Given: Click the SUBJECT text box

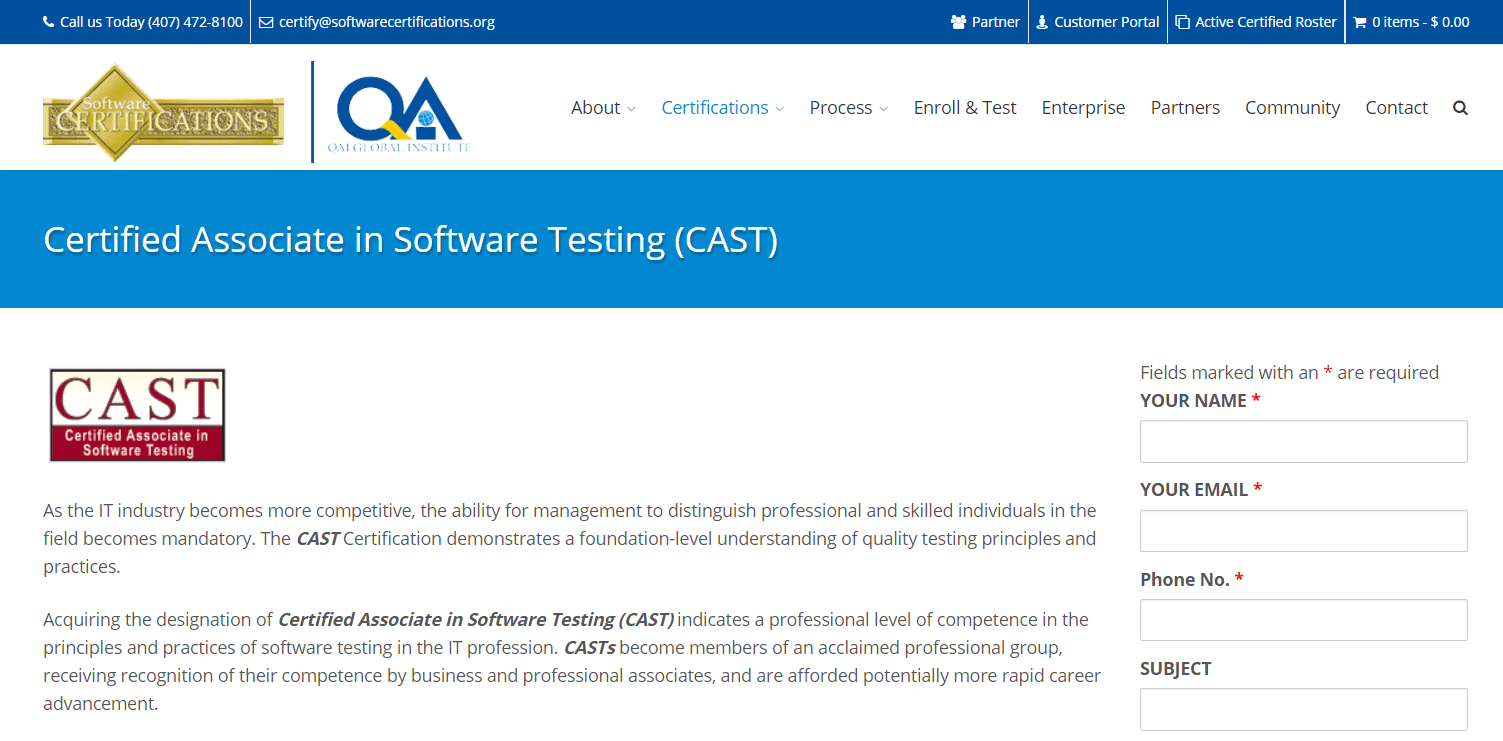Looking at the screenshot, I should pos(1303,709).
